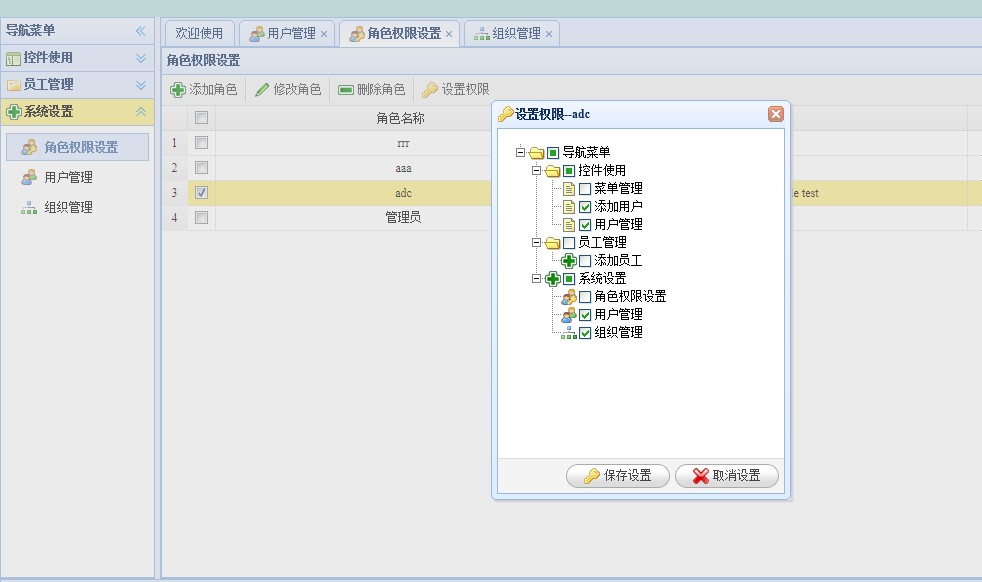Screen dimensions: 982x582
Task: Expand the 控件使用 accordion chevron
Action: [141, 58]
